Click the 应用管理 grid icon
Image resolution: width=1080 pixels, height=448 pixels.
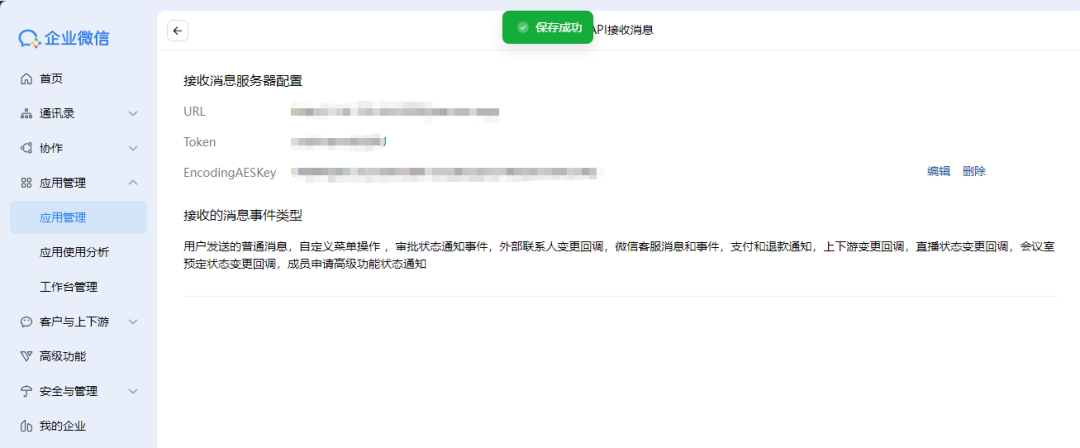click(26, 183)
